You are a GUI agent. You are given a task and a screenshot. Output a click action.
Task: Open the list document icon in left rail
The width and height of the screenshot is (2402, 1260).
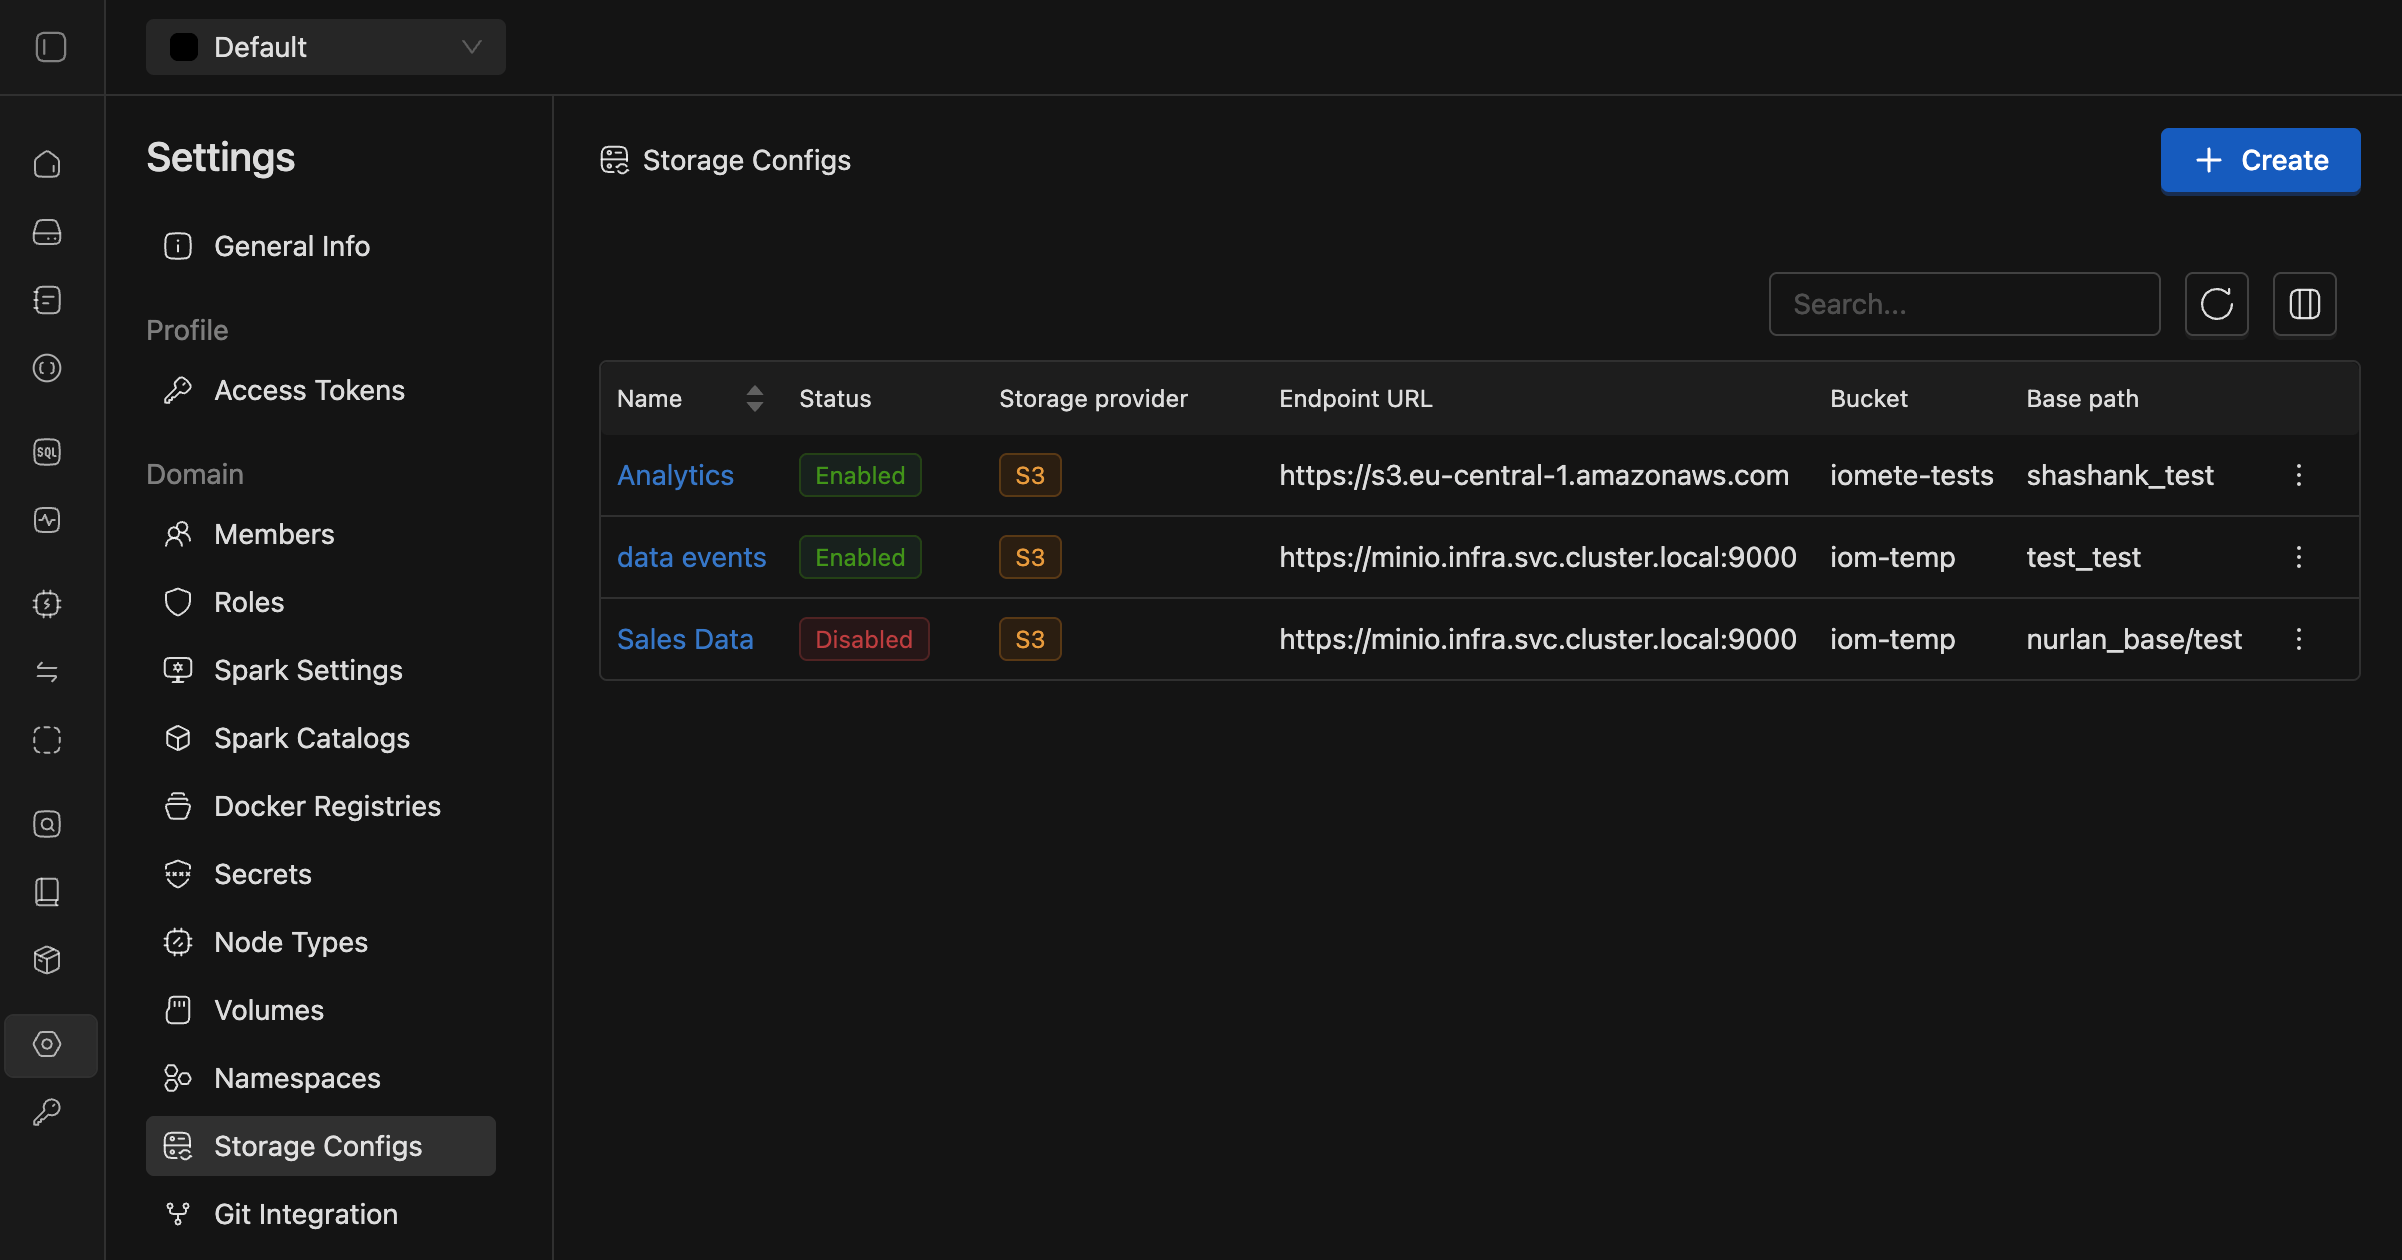coord(47,300)
